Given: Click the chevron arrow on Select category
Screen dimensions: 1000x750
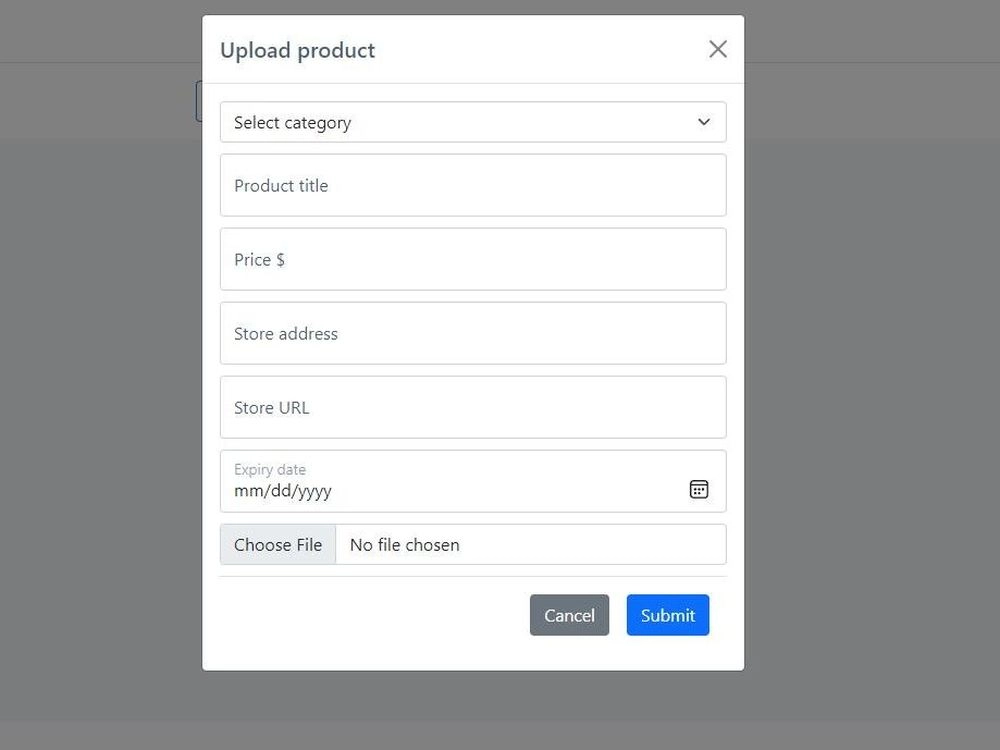Looking at the screenshot, I should [x=703, y=122].
